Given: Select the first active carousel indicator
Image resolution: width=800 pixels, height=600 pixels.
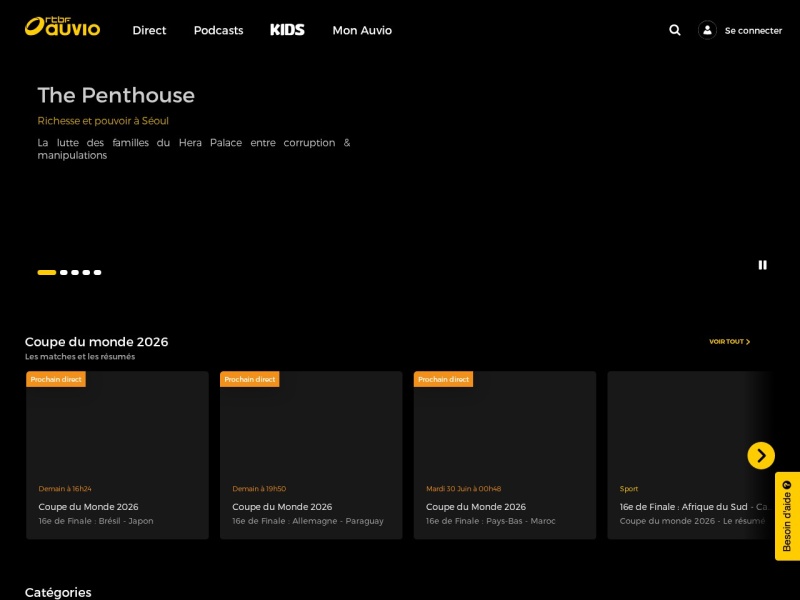Looking at the screenshot, I should coord(46,272).
